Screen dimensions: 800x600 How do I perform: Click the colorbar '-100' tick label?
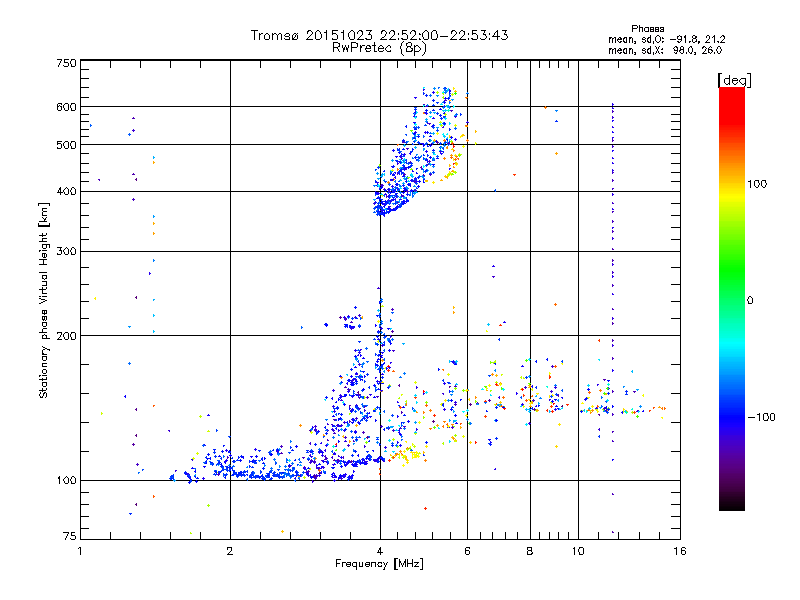(x=761, y=417)
